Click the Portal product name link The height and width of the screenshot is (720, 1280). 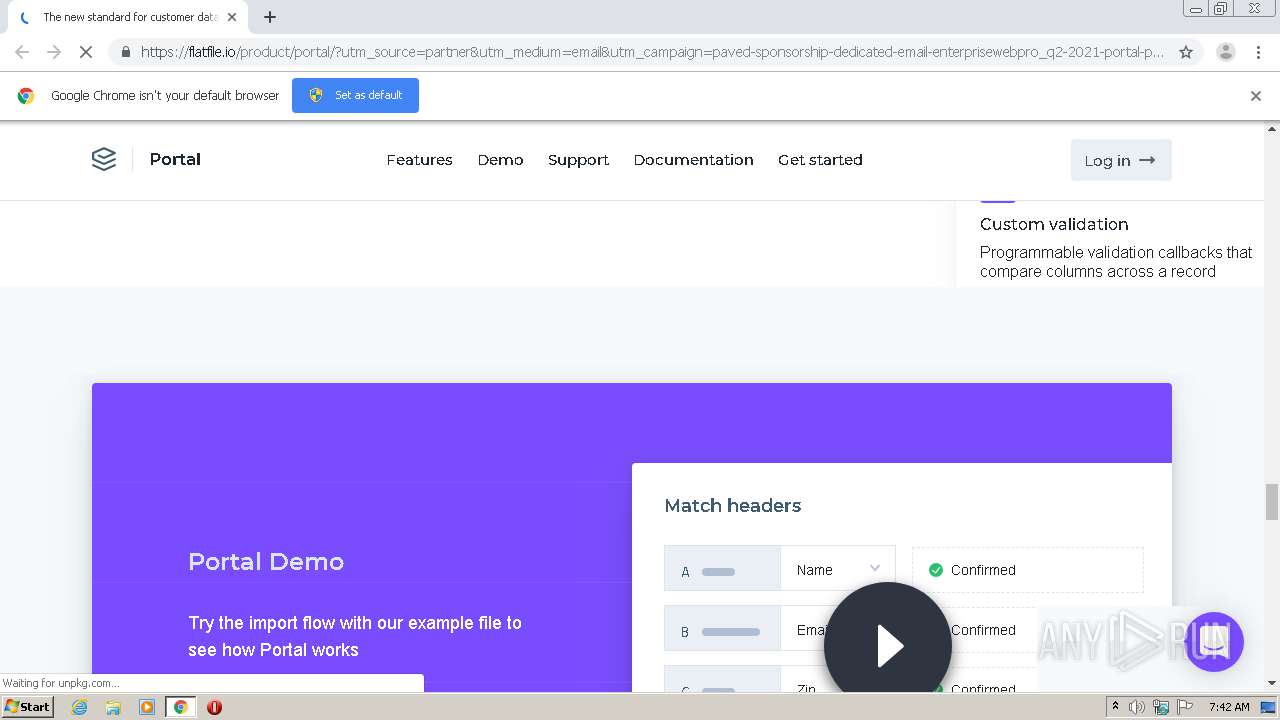coord(175,159)
